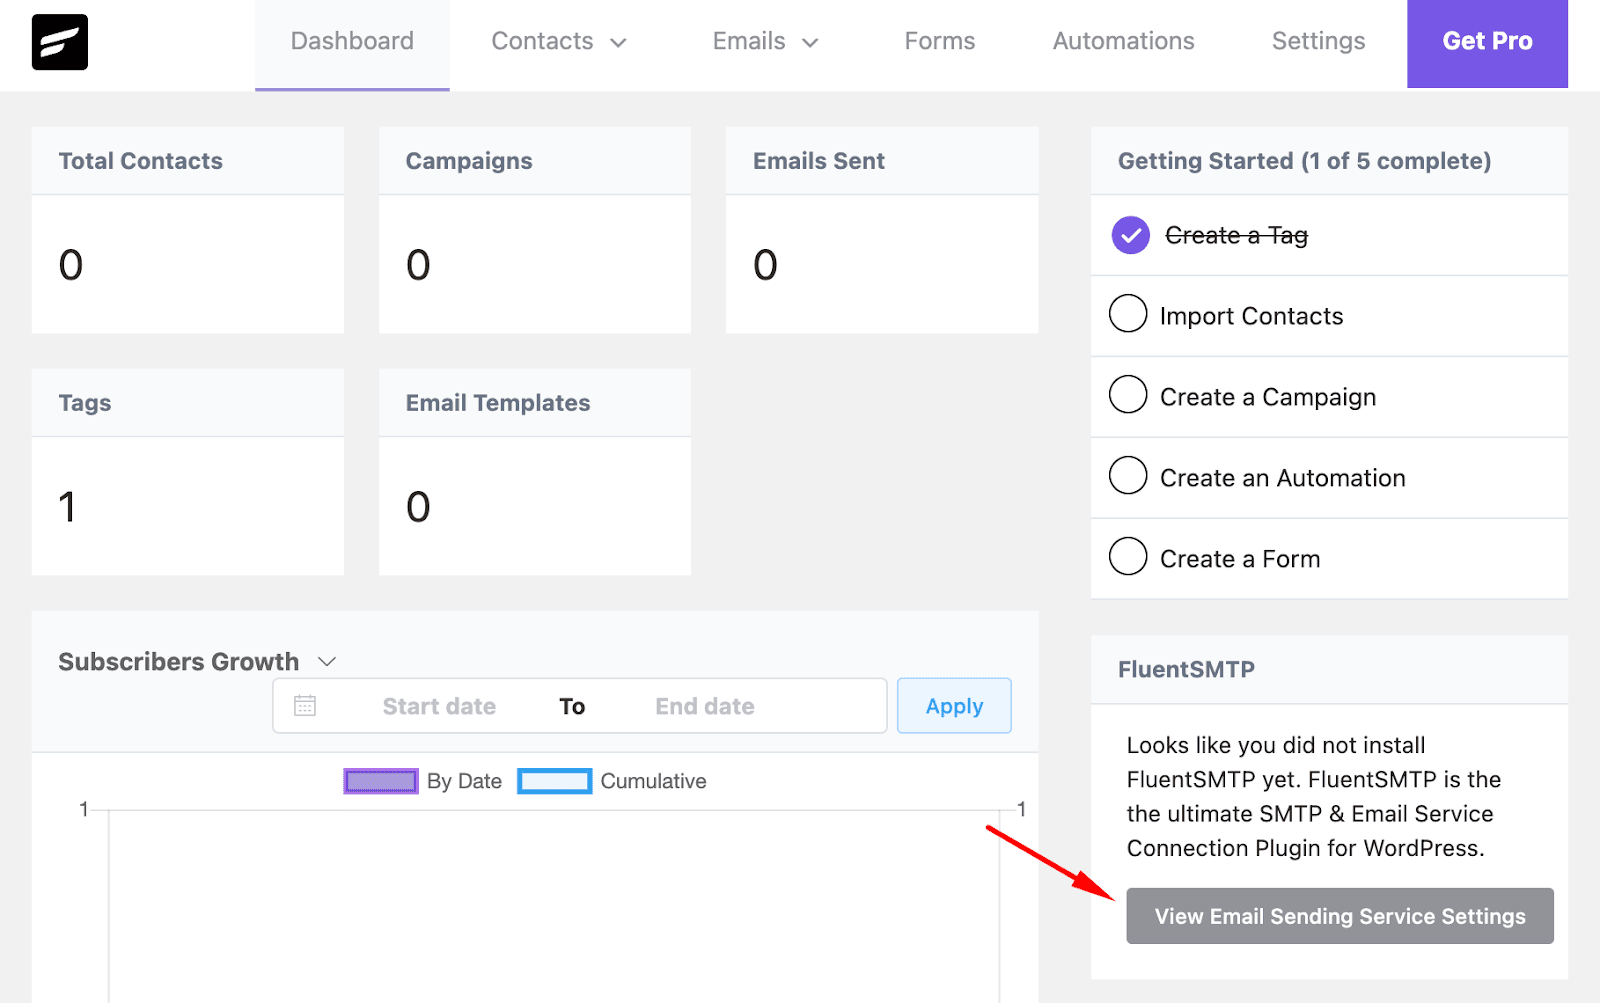Click the Start date input field
The width and height of the screenshot is (1600, 1003).
[439, 706]
